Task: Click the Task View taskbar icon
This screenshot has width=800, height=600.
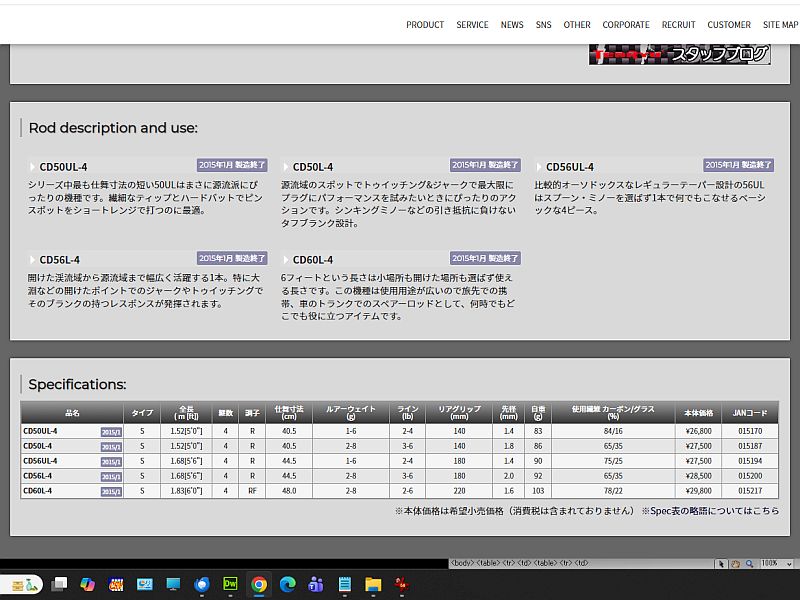Action: coord(61,584)
